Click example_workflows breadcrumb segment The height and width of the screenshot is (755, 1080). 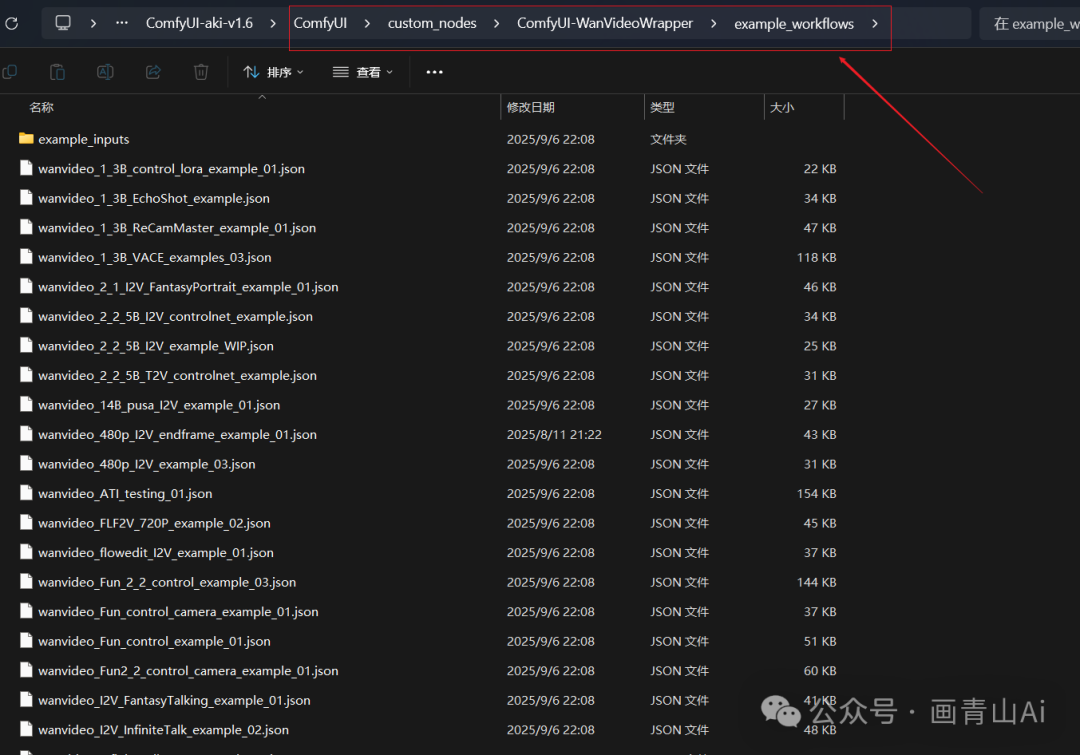click(793, 24)
